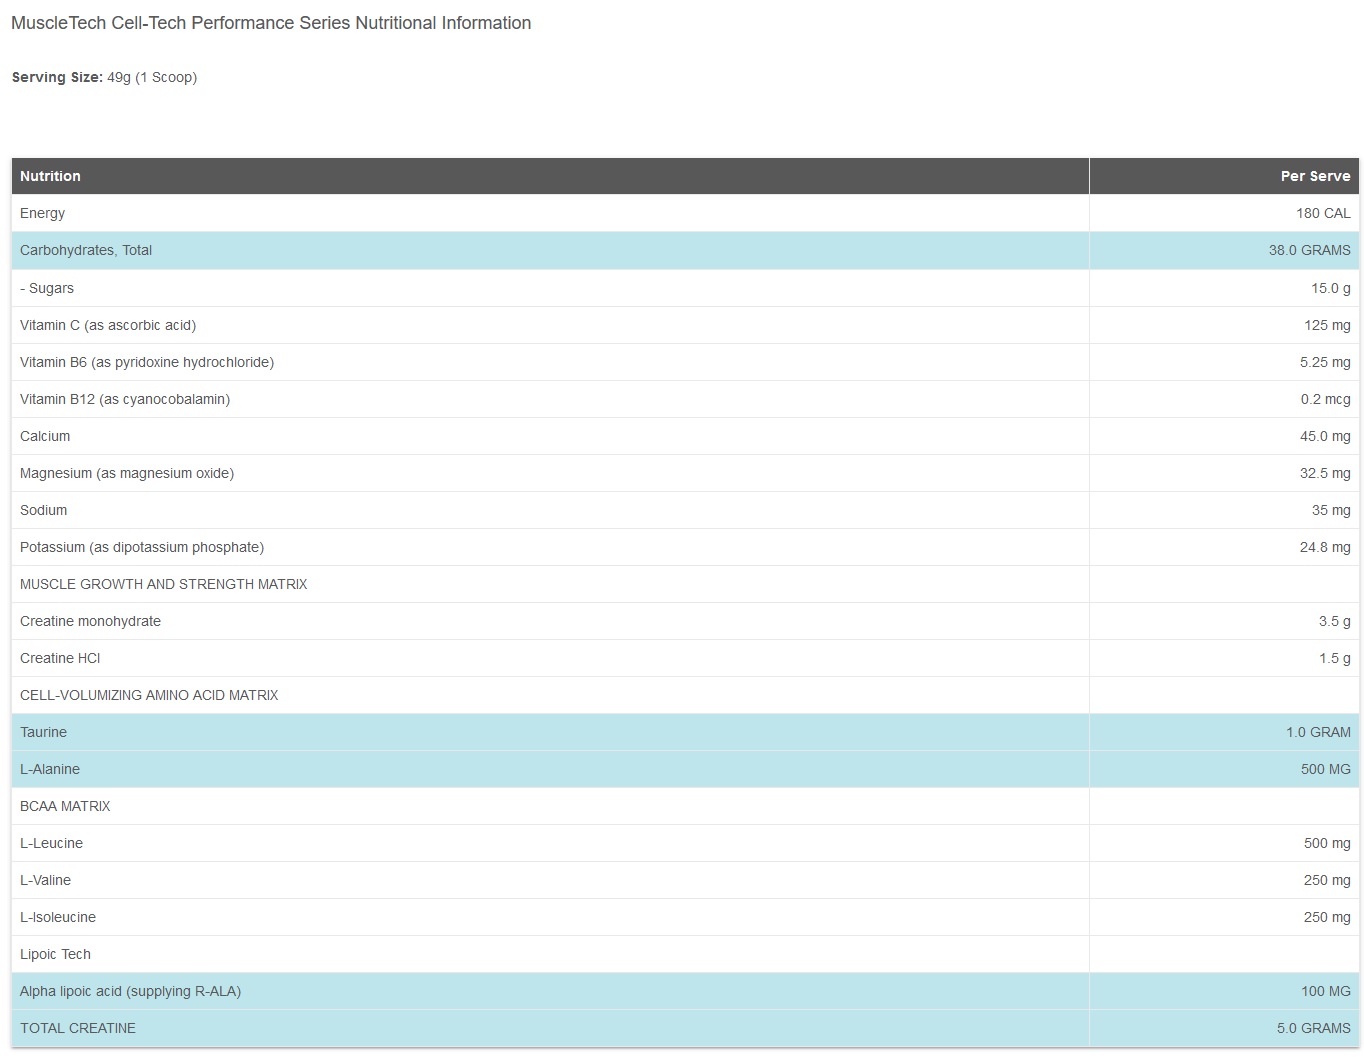Click the '500 MG' L-Alanine value
Viewport: 1364px width, 1060px height.
(x=1325, y=769)
